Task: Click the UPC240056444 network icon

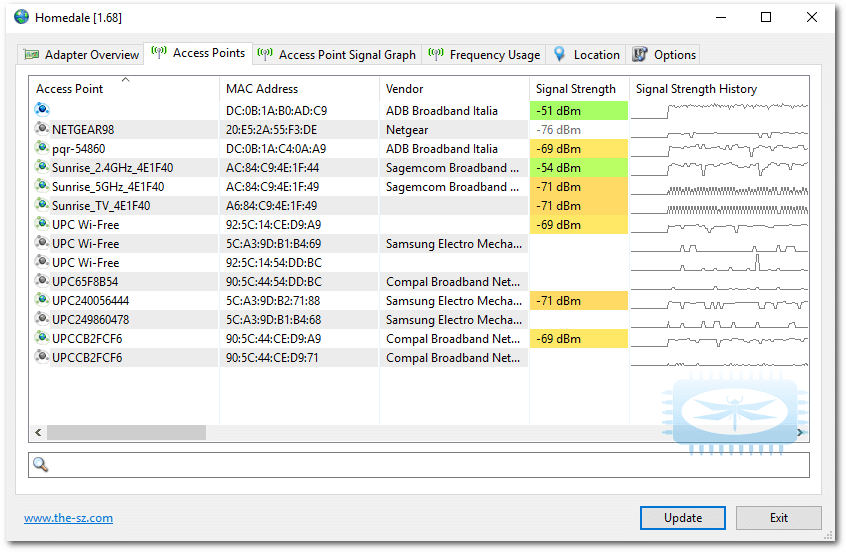Action: (42, 299)
